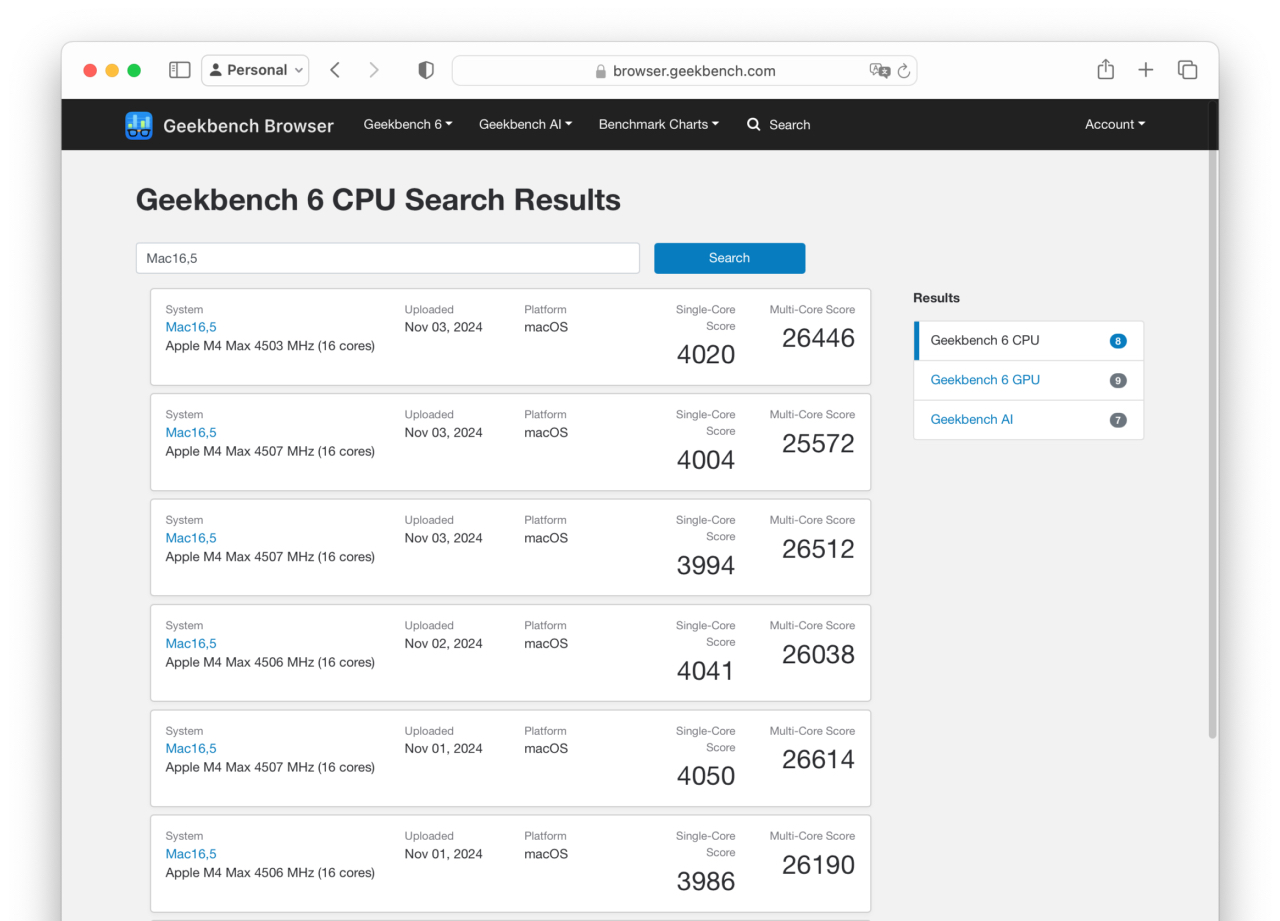The image size is (1280, 921).
Task: Click the badge showing 8 CPU results
Action: click(x=1118, y=341)
